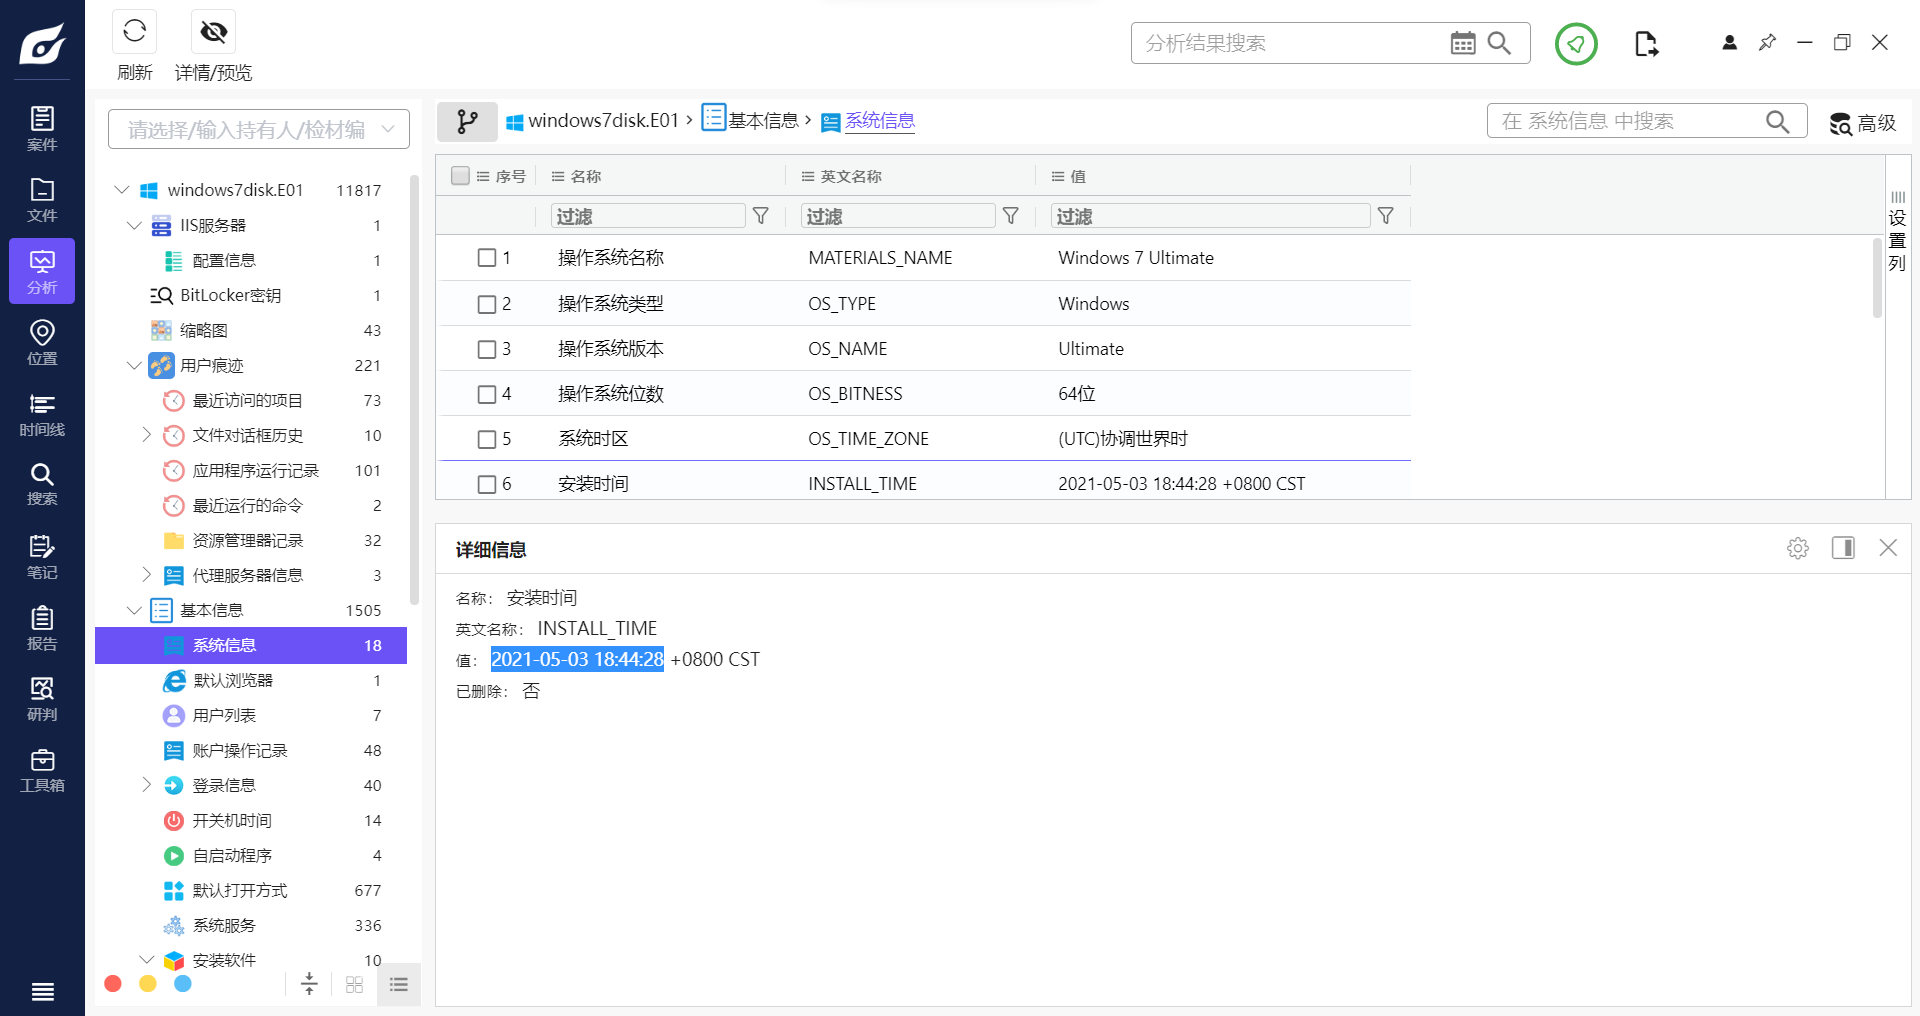The image size is (1920, 1016).
Task: Open the 报告 sidebar section
Action: pyautogui.click(x=42, y=628)
